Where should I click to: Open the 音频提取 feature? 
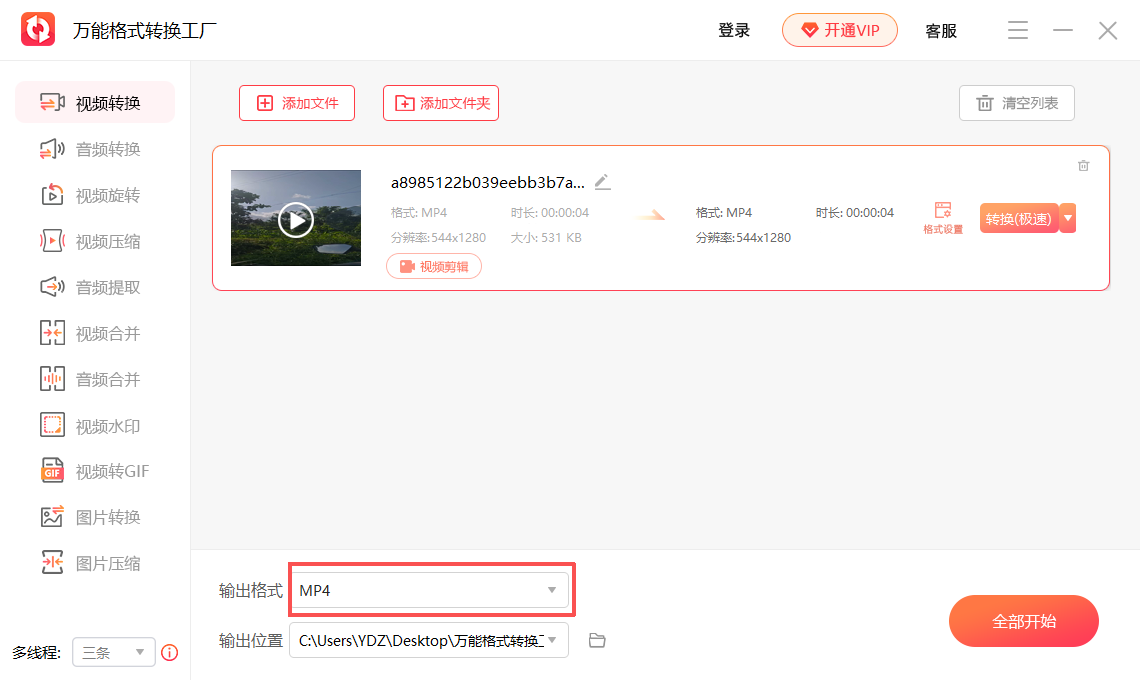point(95,286)
